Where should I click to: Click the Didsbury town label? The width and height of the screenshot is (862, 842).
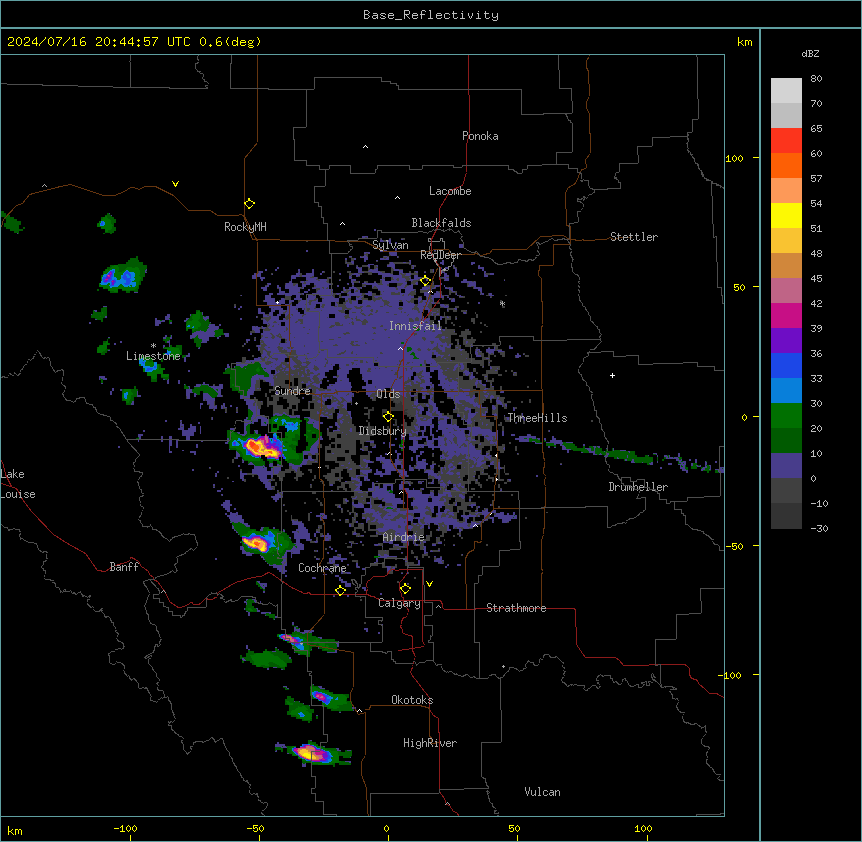coord(382,431)
